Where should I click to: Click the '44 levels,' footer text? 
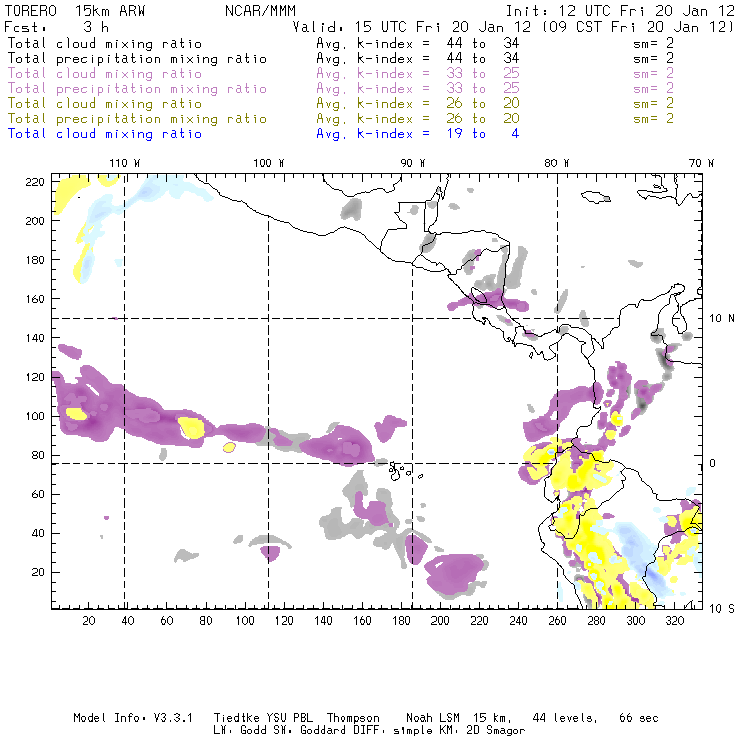click(565, 718)
